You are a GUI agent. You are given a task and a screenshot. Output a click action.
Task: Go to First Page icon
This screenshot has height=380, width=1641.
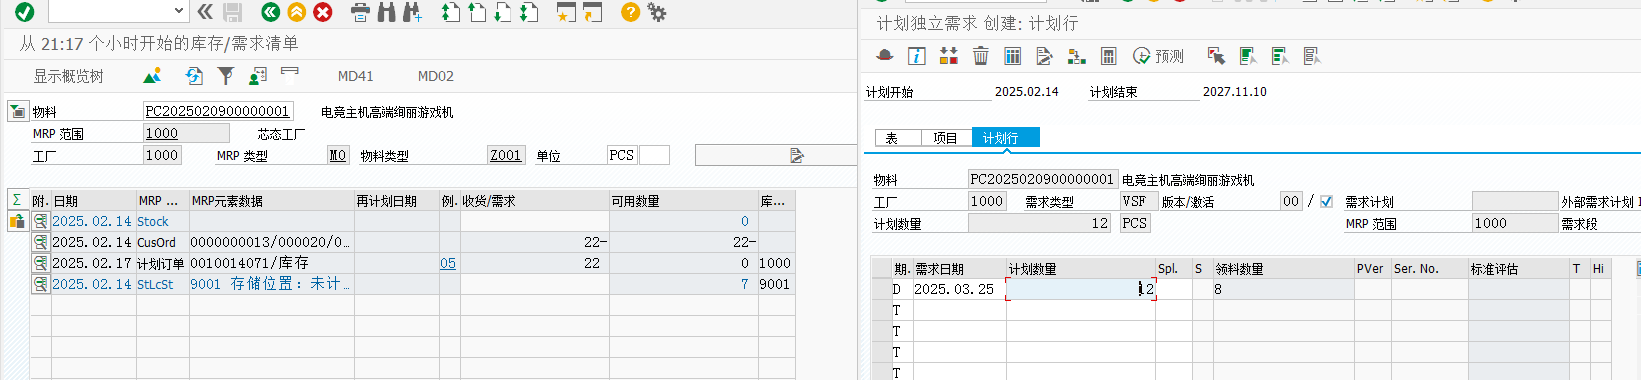coord(451,13)
